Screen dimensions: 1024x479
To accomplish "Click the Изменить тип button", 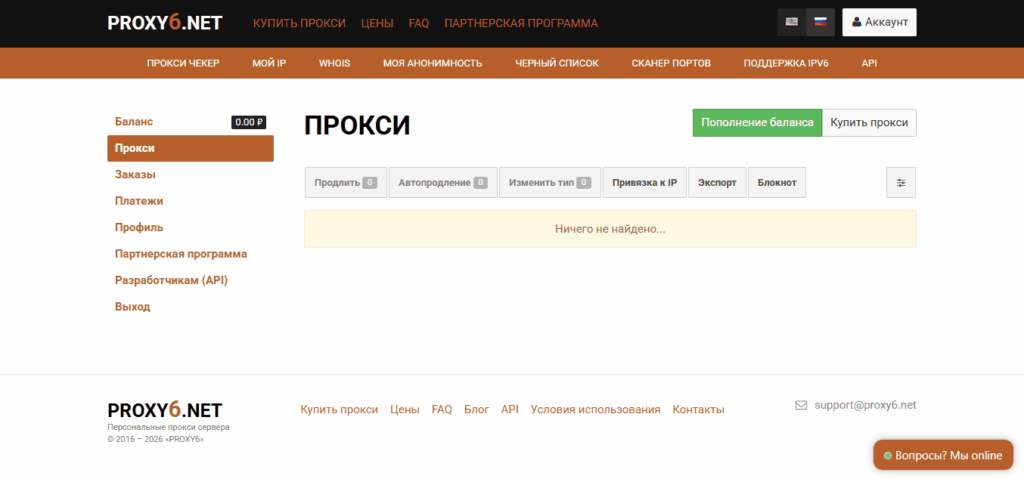I will pos(550,182).
